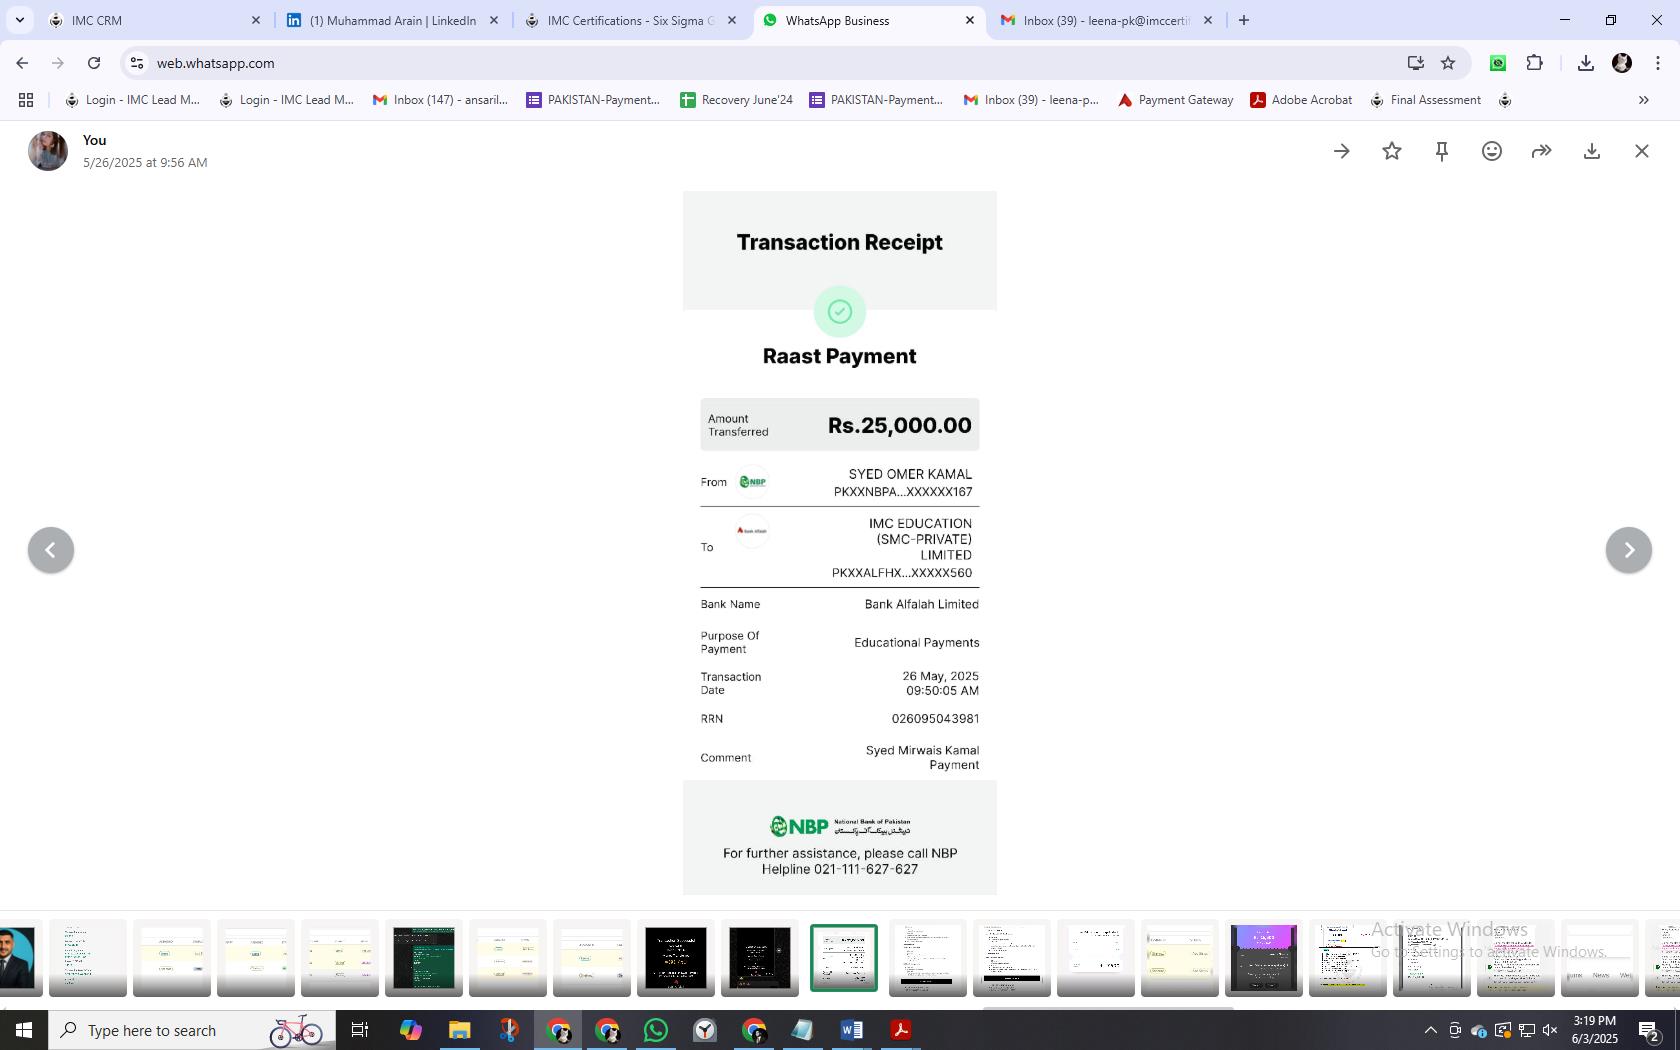Open Adobe Acrobat from taskbar
Viewport: 1680px width, 1050px height.
click(x=901, y=1030)
